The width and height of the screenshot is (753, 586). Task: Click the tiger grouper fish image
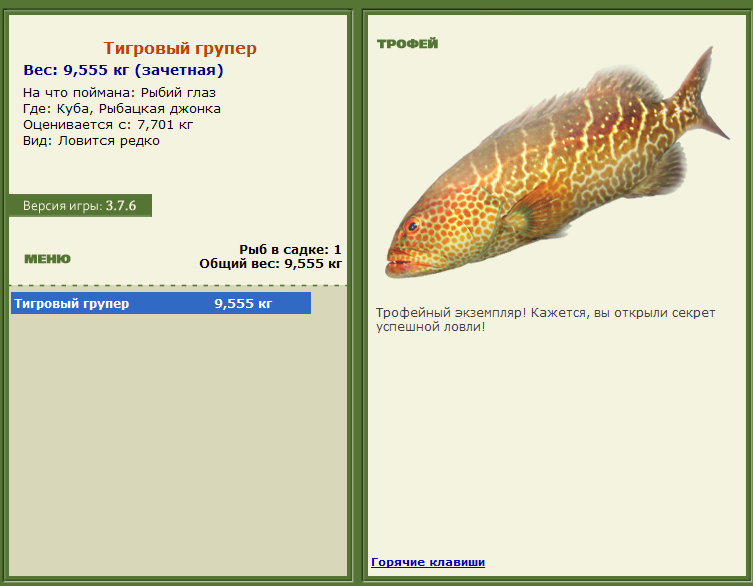tap(557, 162)
